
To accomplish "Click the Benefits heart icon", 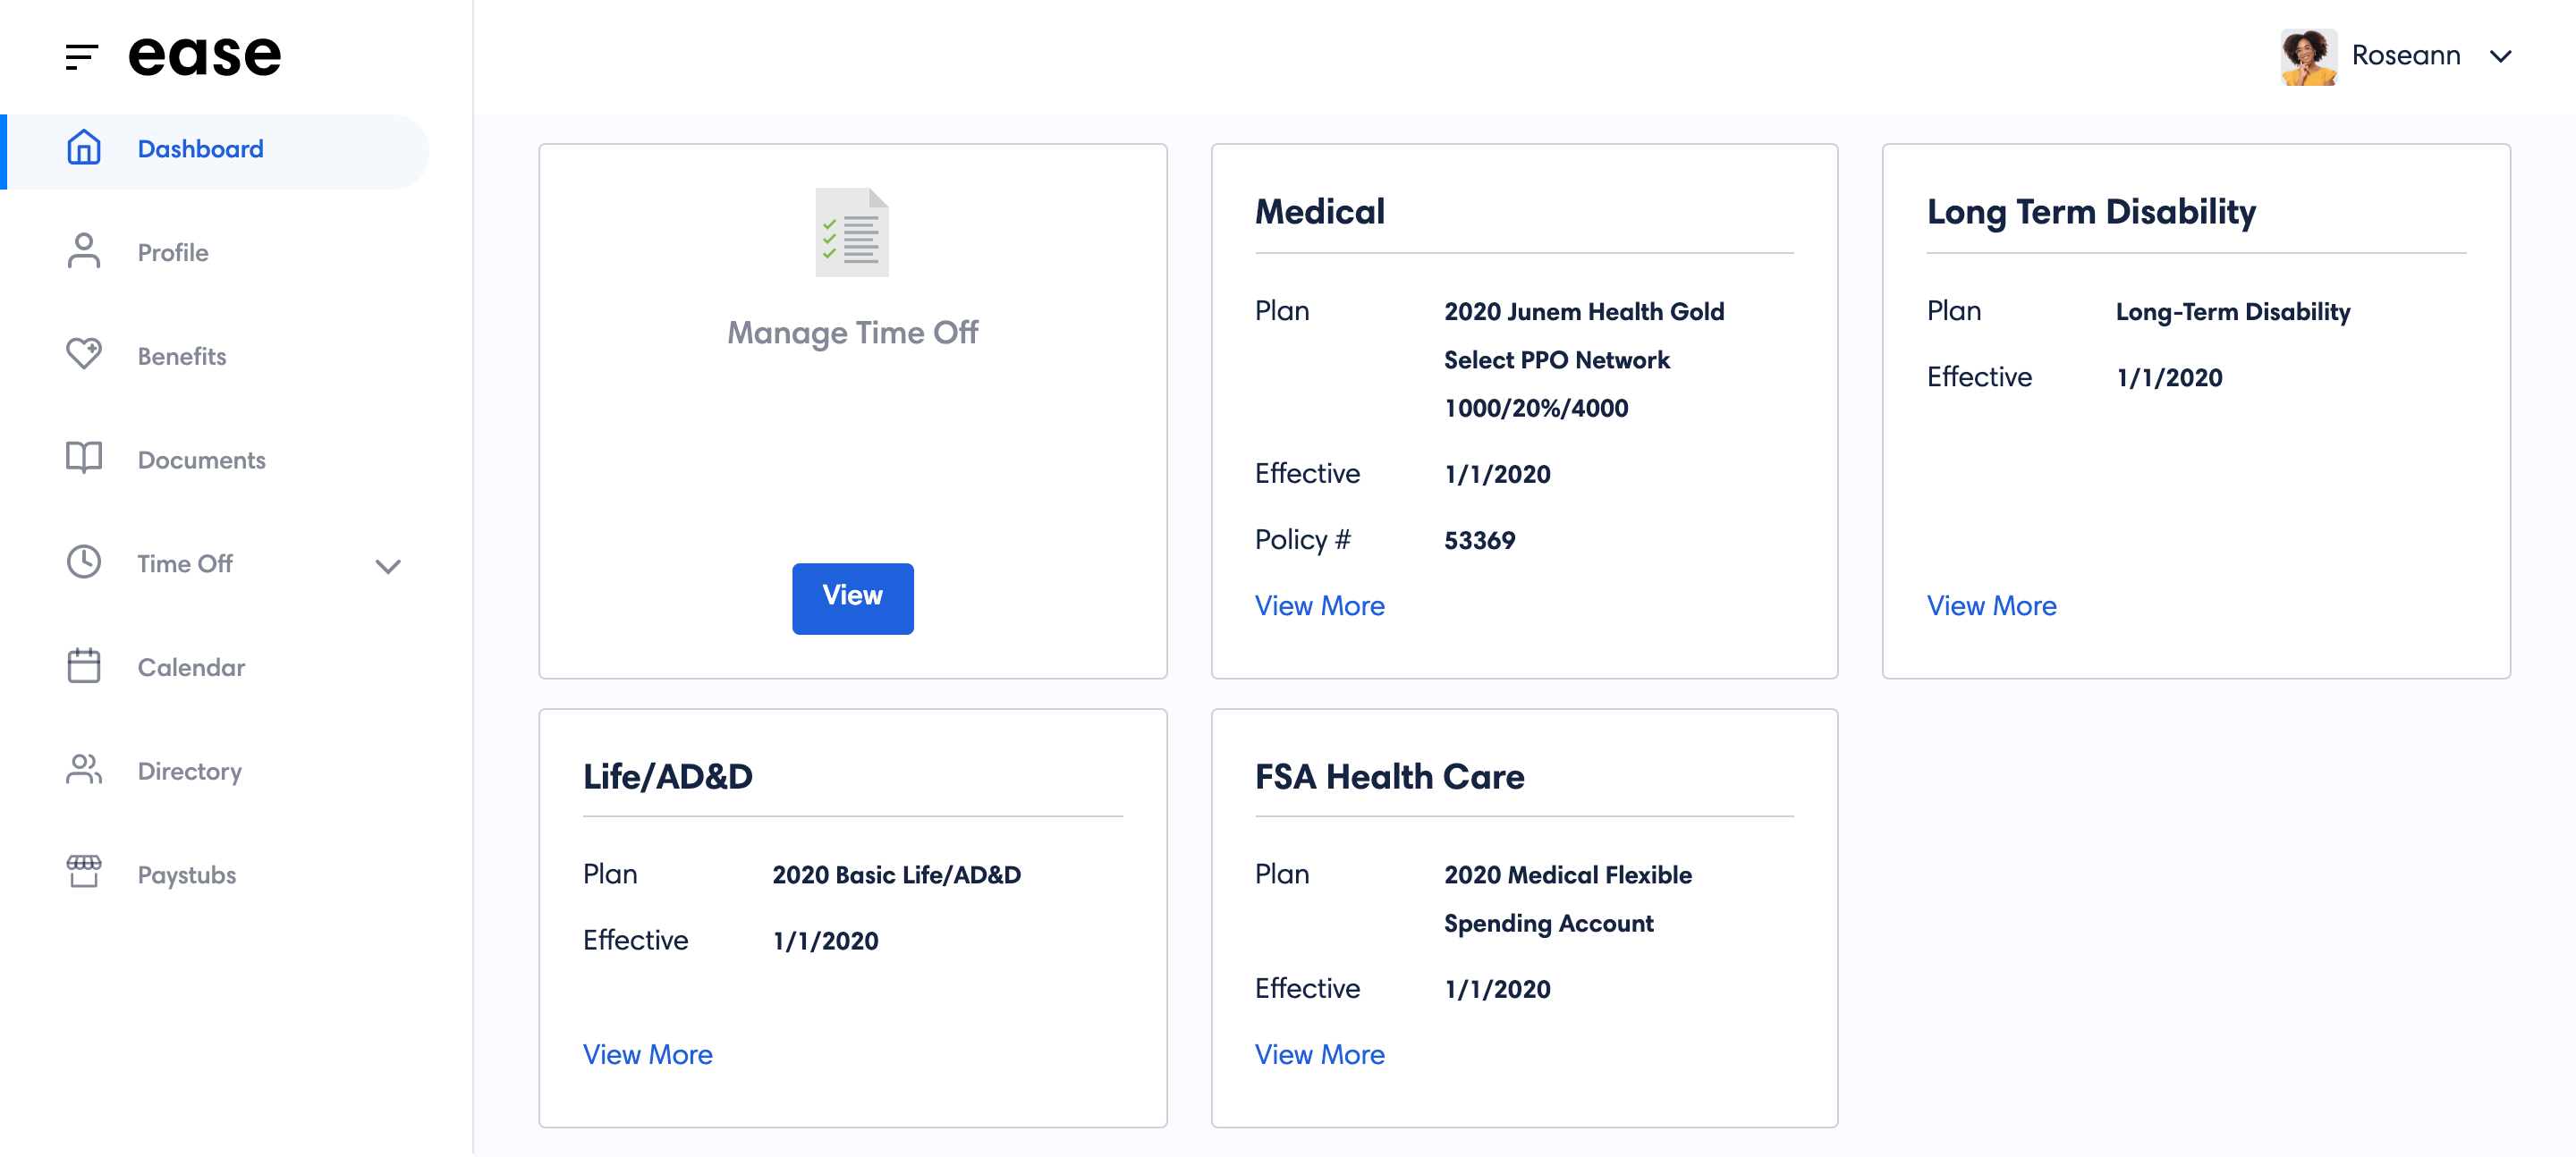I will pyautogui.click(x=84, y=354).
